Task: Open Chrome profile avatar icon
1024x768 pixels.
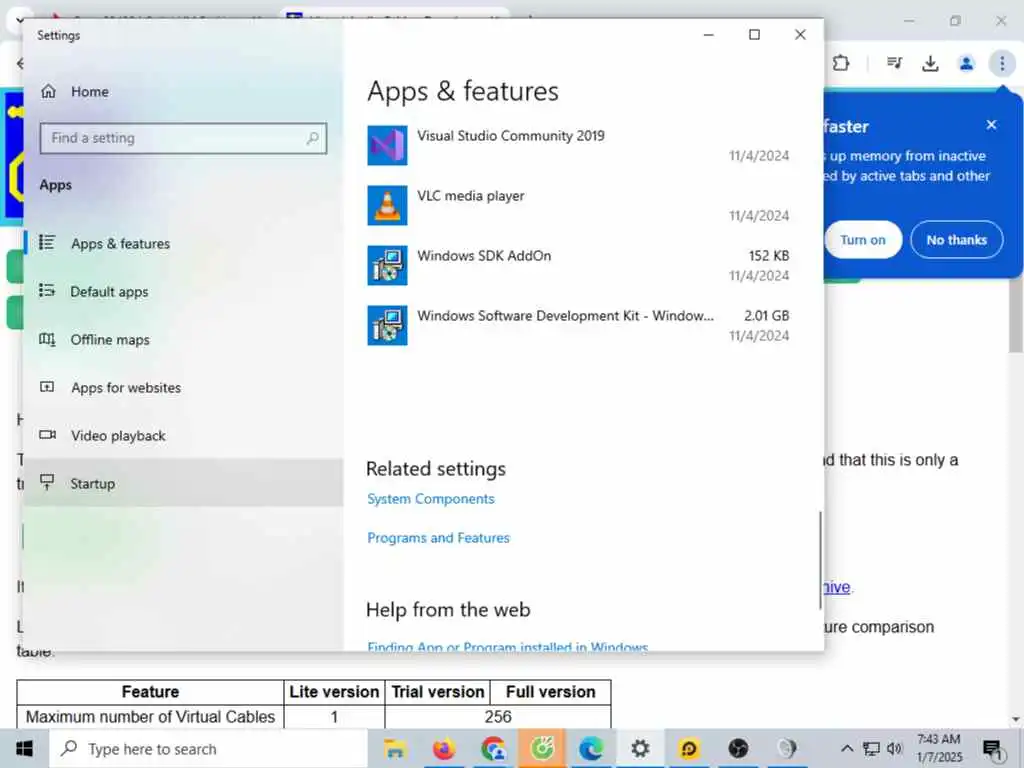Action: click(966, 63)
